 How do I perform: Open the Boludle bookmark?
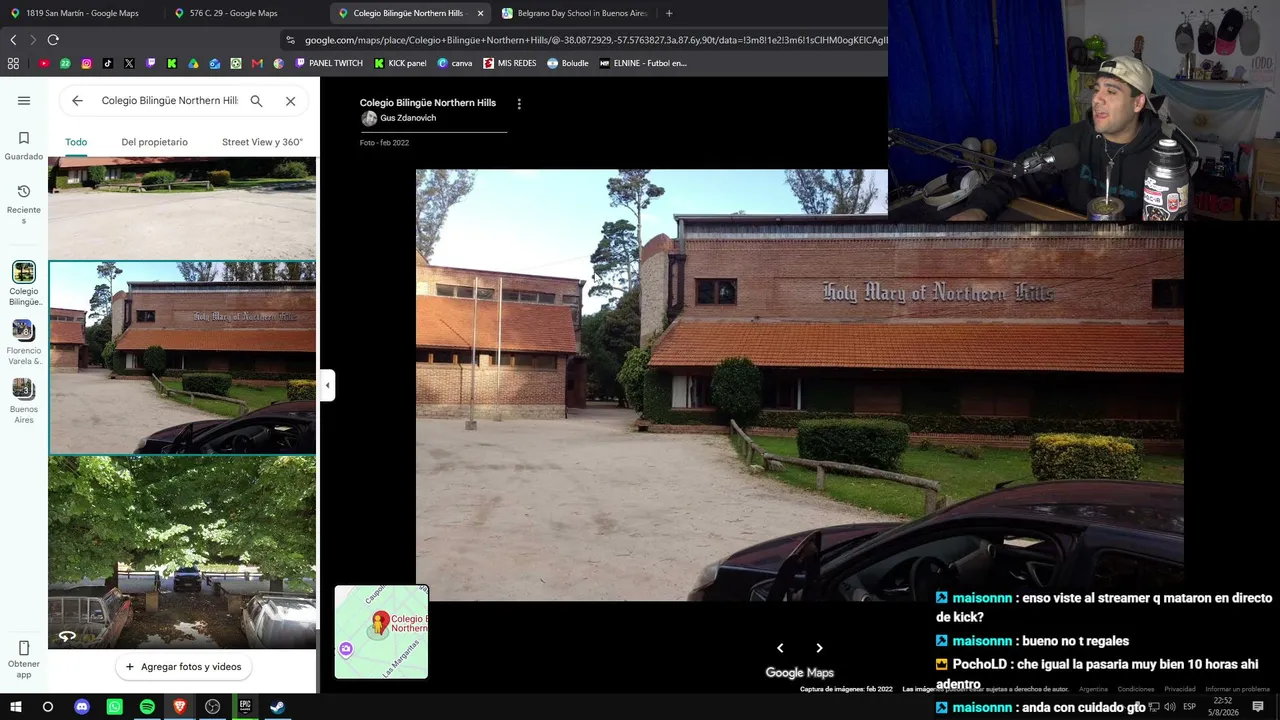click(x=568, y=63)
